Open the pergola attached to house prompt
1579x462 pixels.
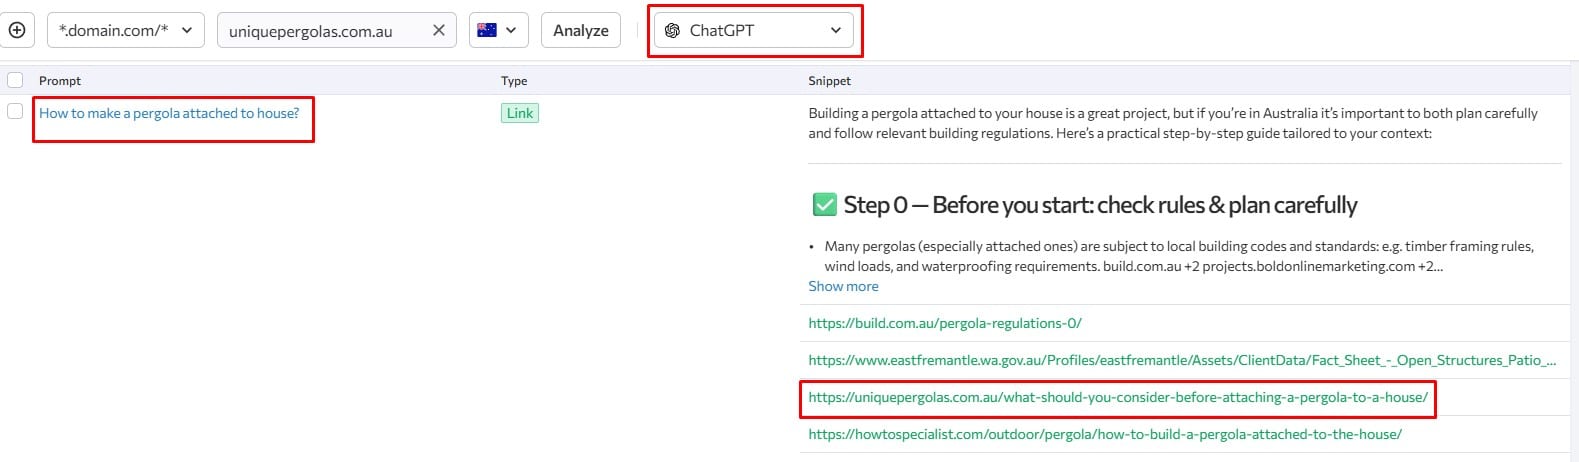click(x=169, y=113)
